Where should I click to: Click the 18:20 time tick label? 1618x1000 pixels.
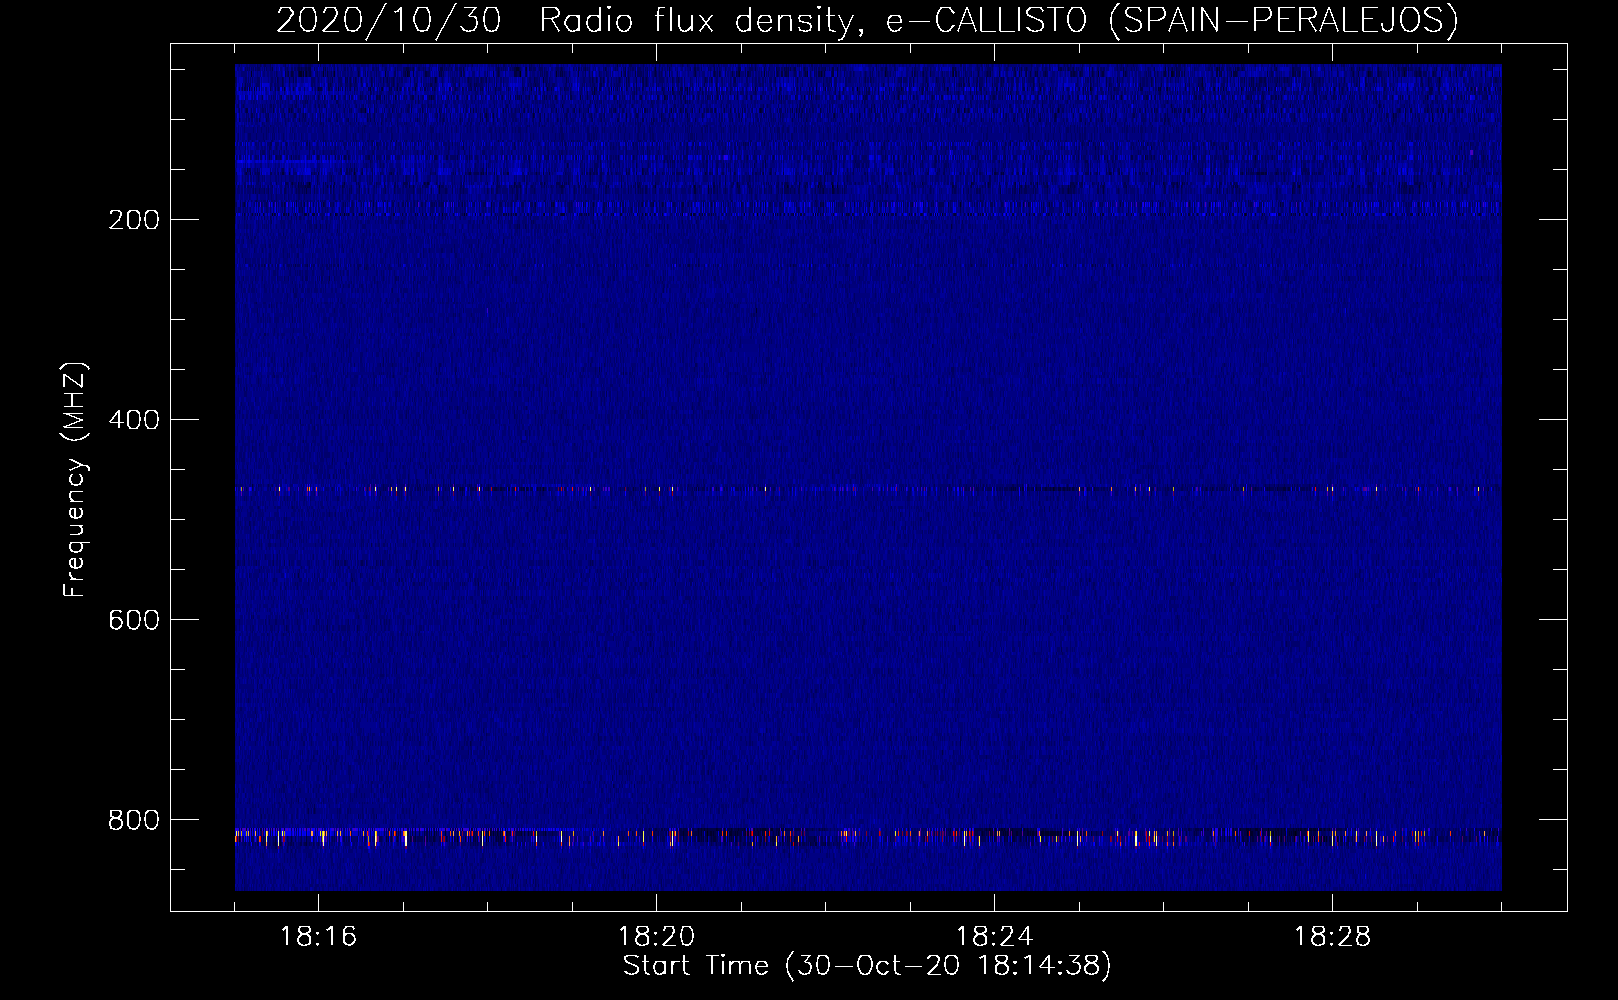[656, 937]
